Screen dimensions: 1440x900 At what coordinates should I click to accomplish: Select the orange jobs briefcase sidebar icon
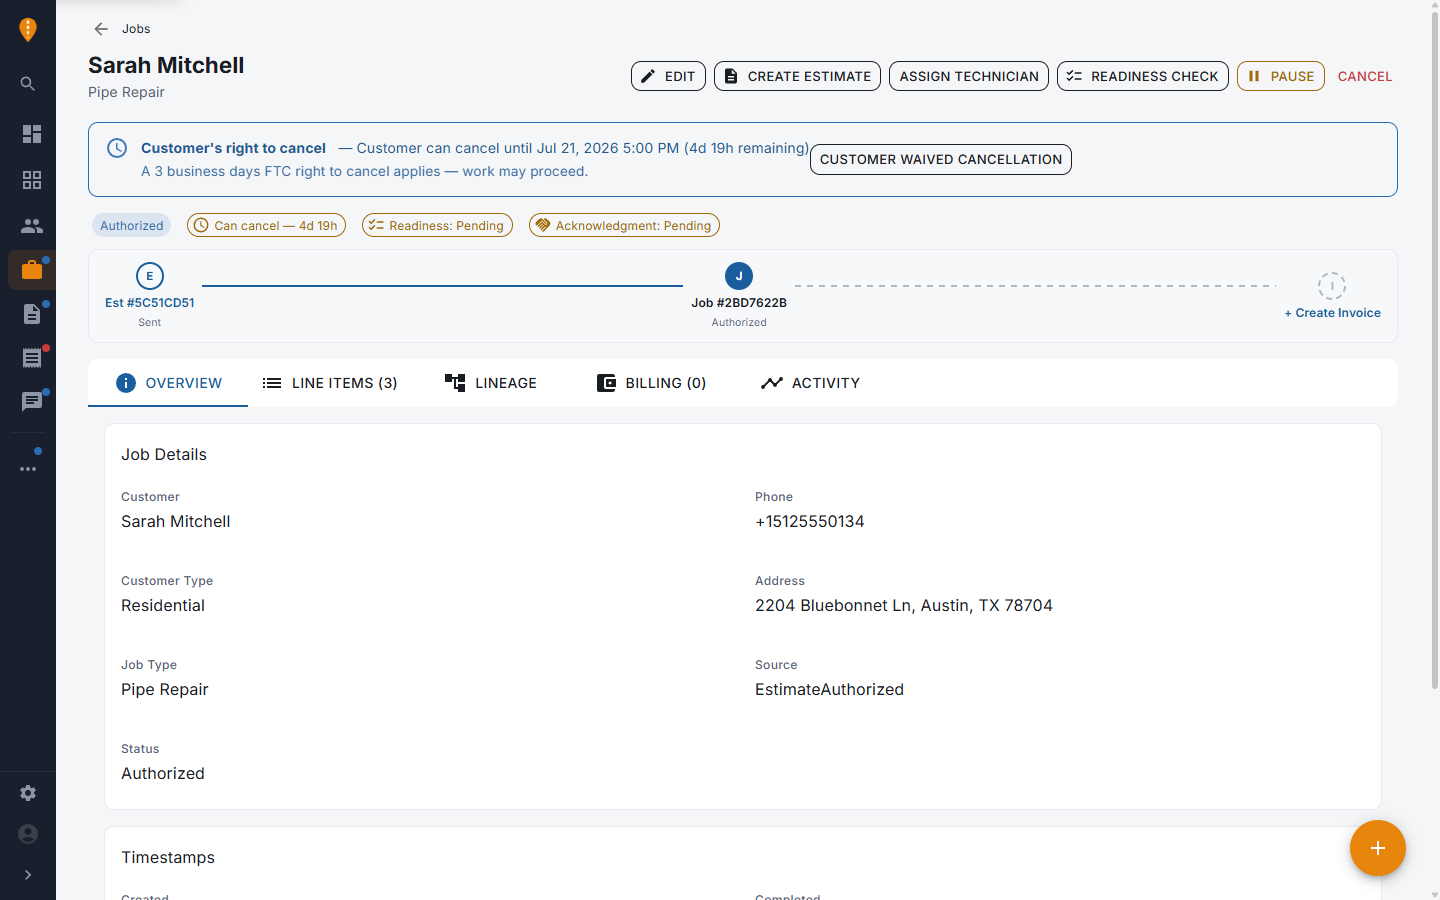coord(32,270)
